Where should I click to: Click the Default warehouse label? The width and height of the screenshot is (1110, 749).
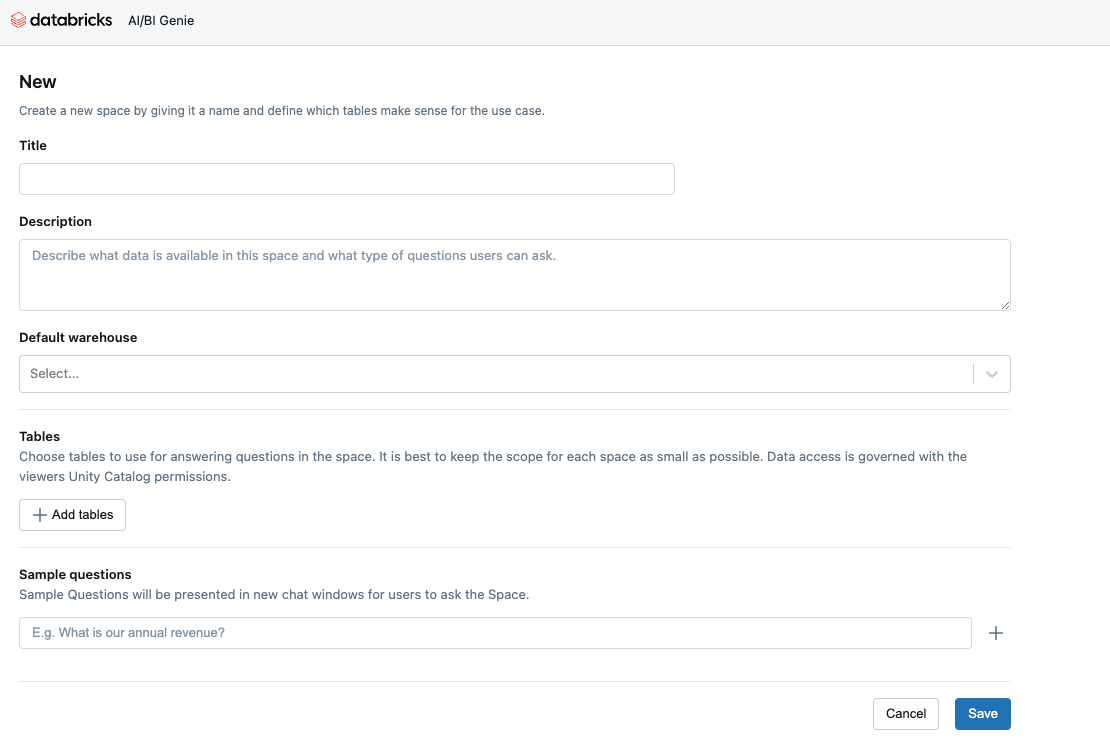coord(78,337)
